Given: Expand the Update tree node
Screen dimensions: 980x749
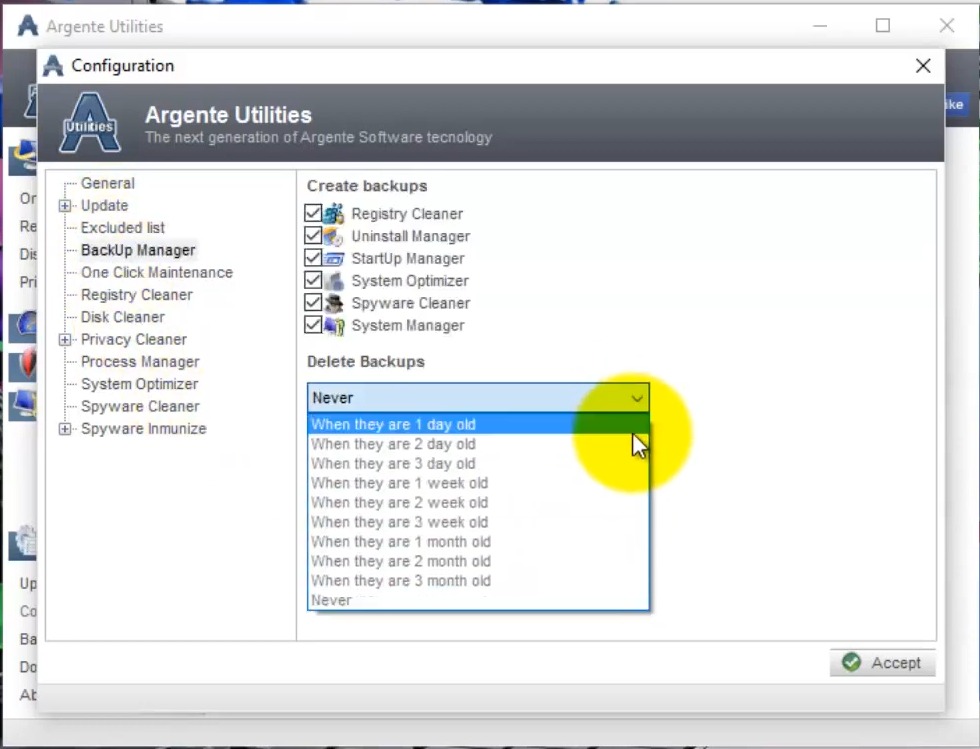Looking at the screenshot, I should click(x=65, y=206).
